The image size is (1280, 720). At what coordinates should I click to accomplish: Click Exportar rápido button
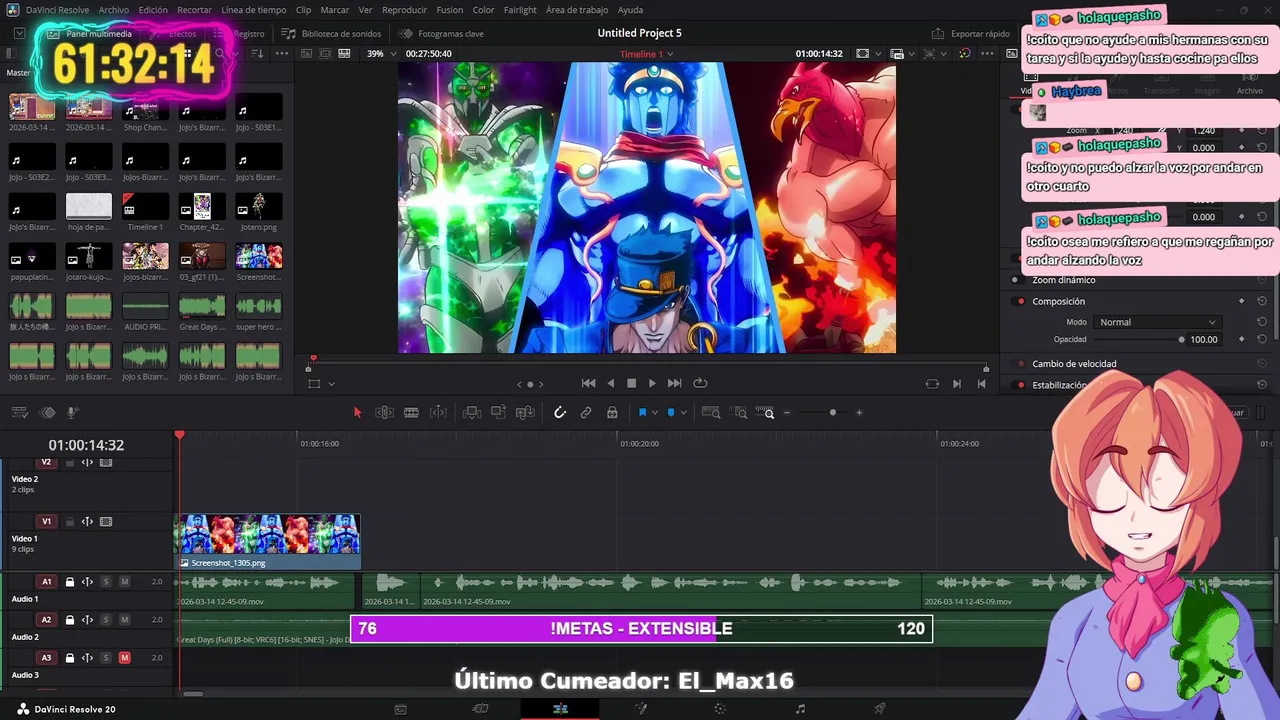coord(971,34)
